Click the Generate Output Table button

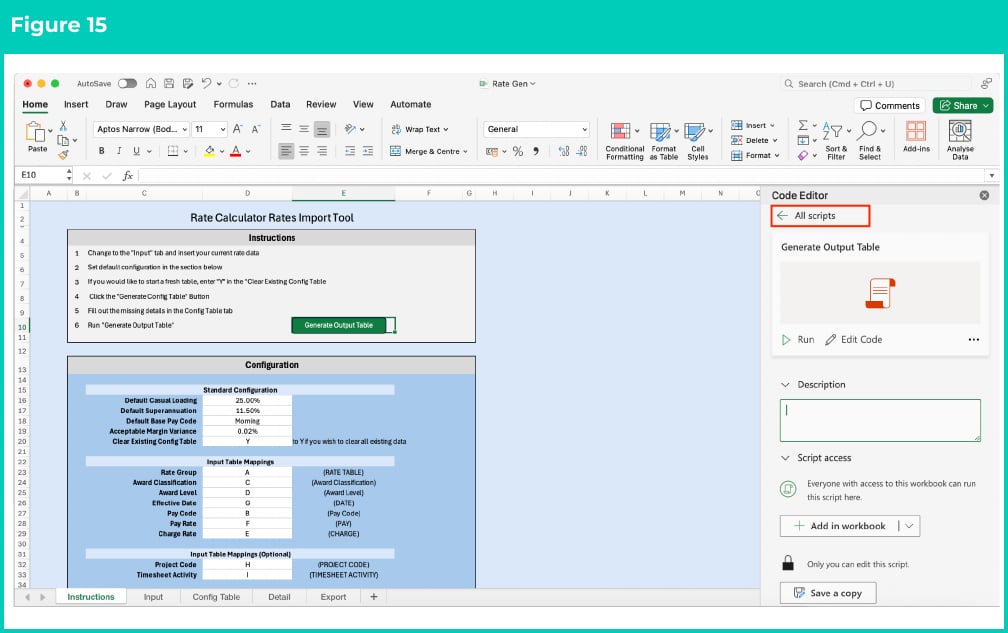(x=339, y=325)
